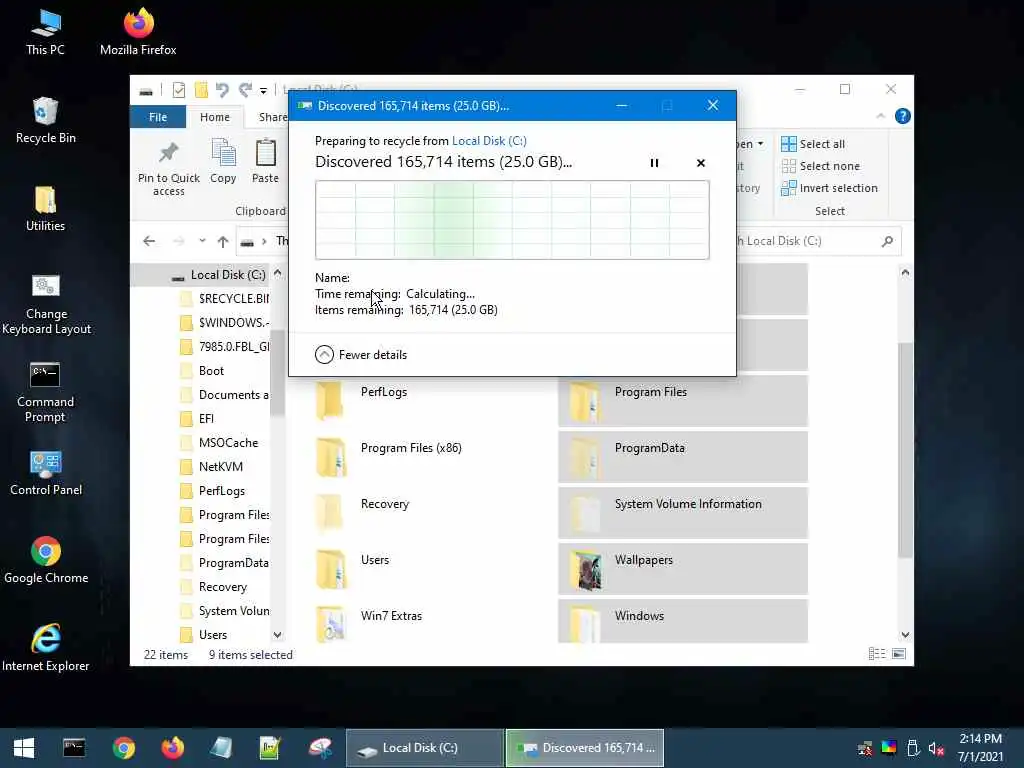
Task: Click the recycle progress graph
Action: [512, 220]
